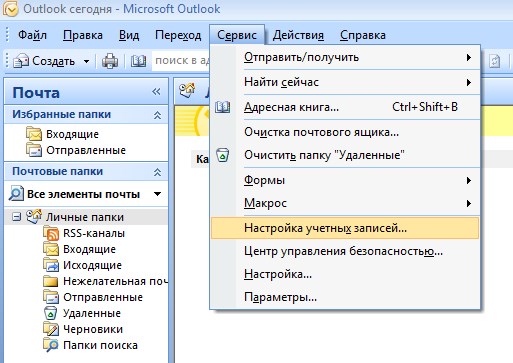Image resolution: width=513 pixels, height=363 pixels.
Task: Open the Справка menu
Action: (363, 35)
